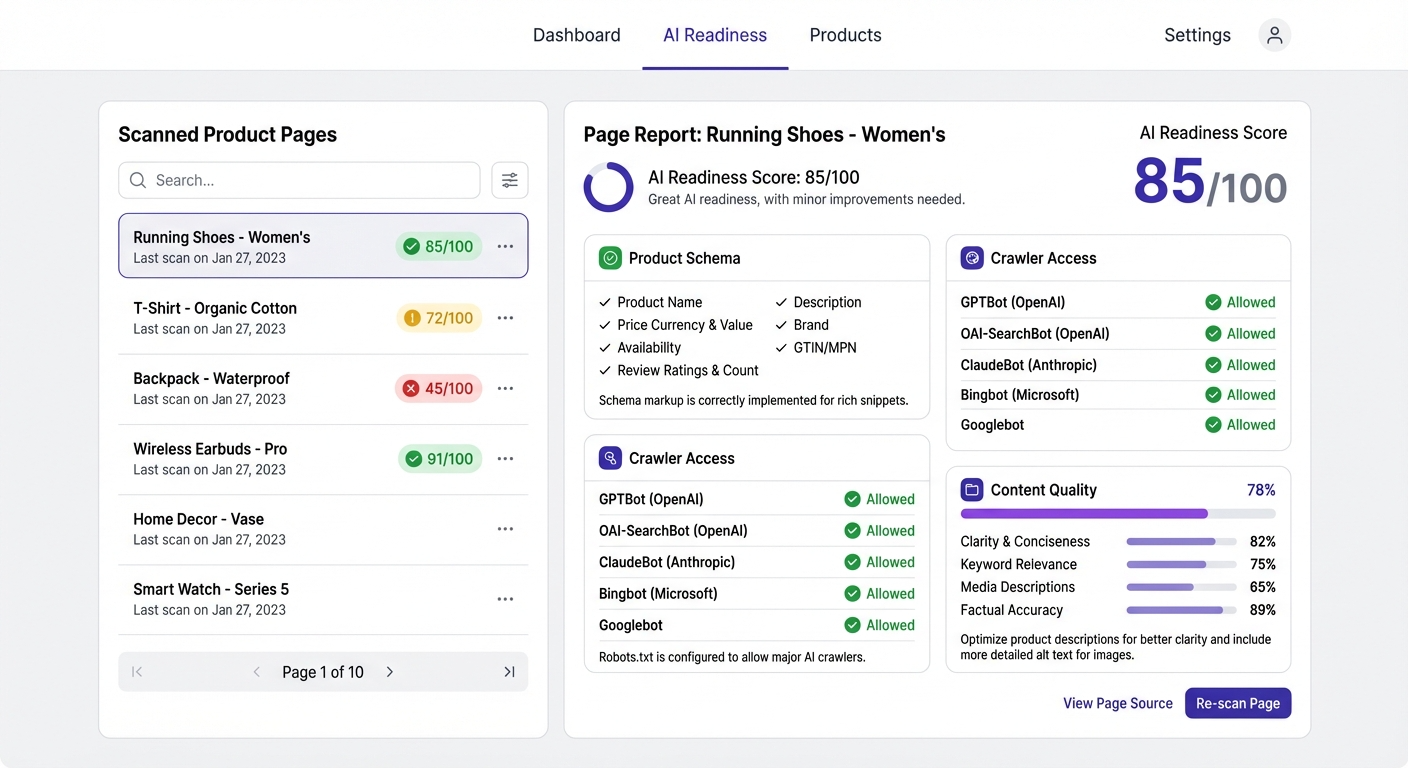Open the options menu for T-Shirt Organic Cotton

click(505, 317)
